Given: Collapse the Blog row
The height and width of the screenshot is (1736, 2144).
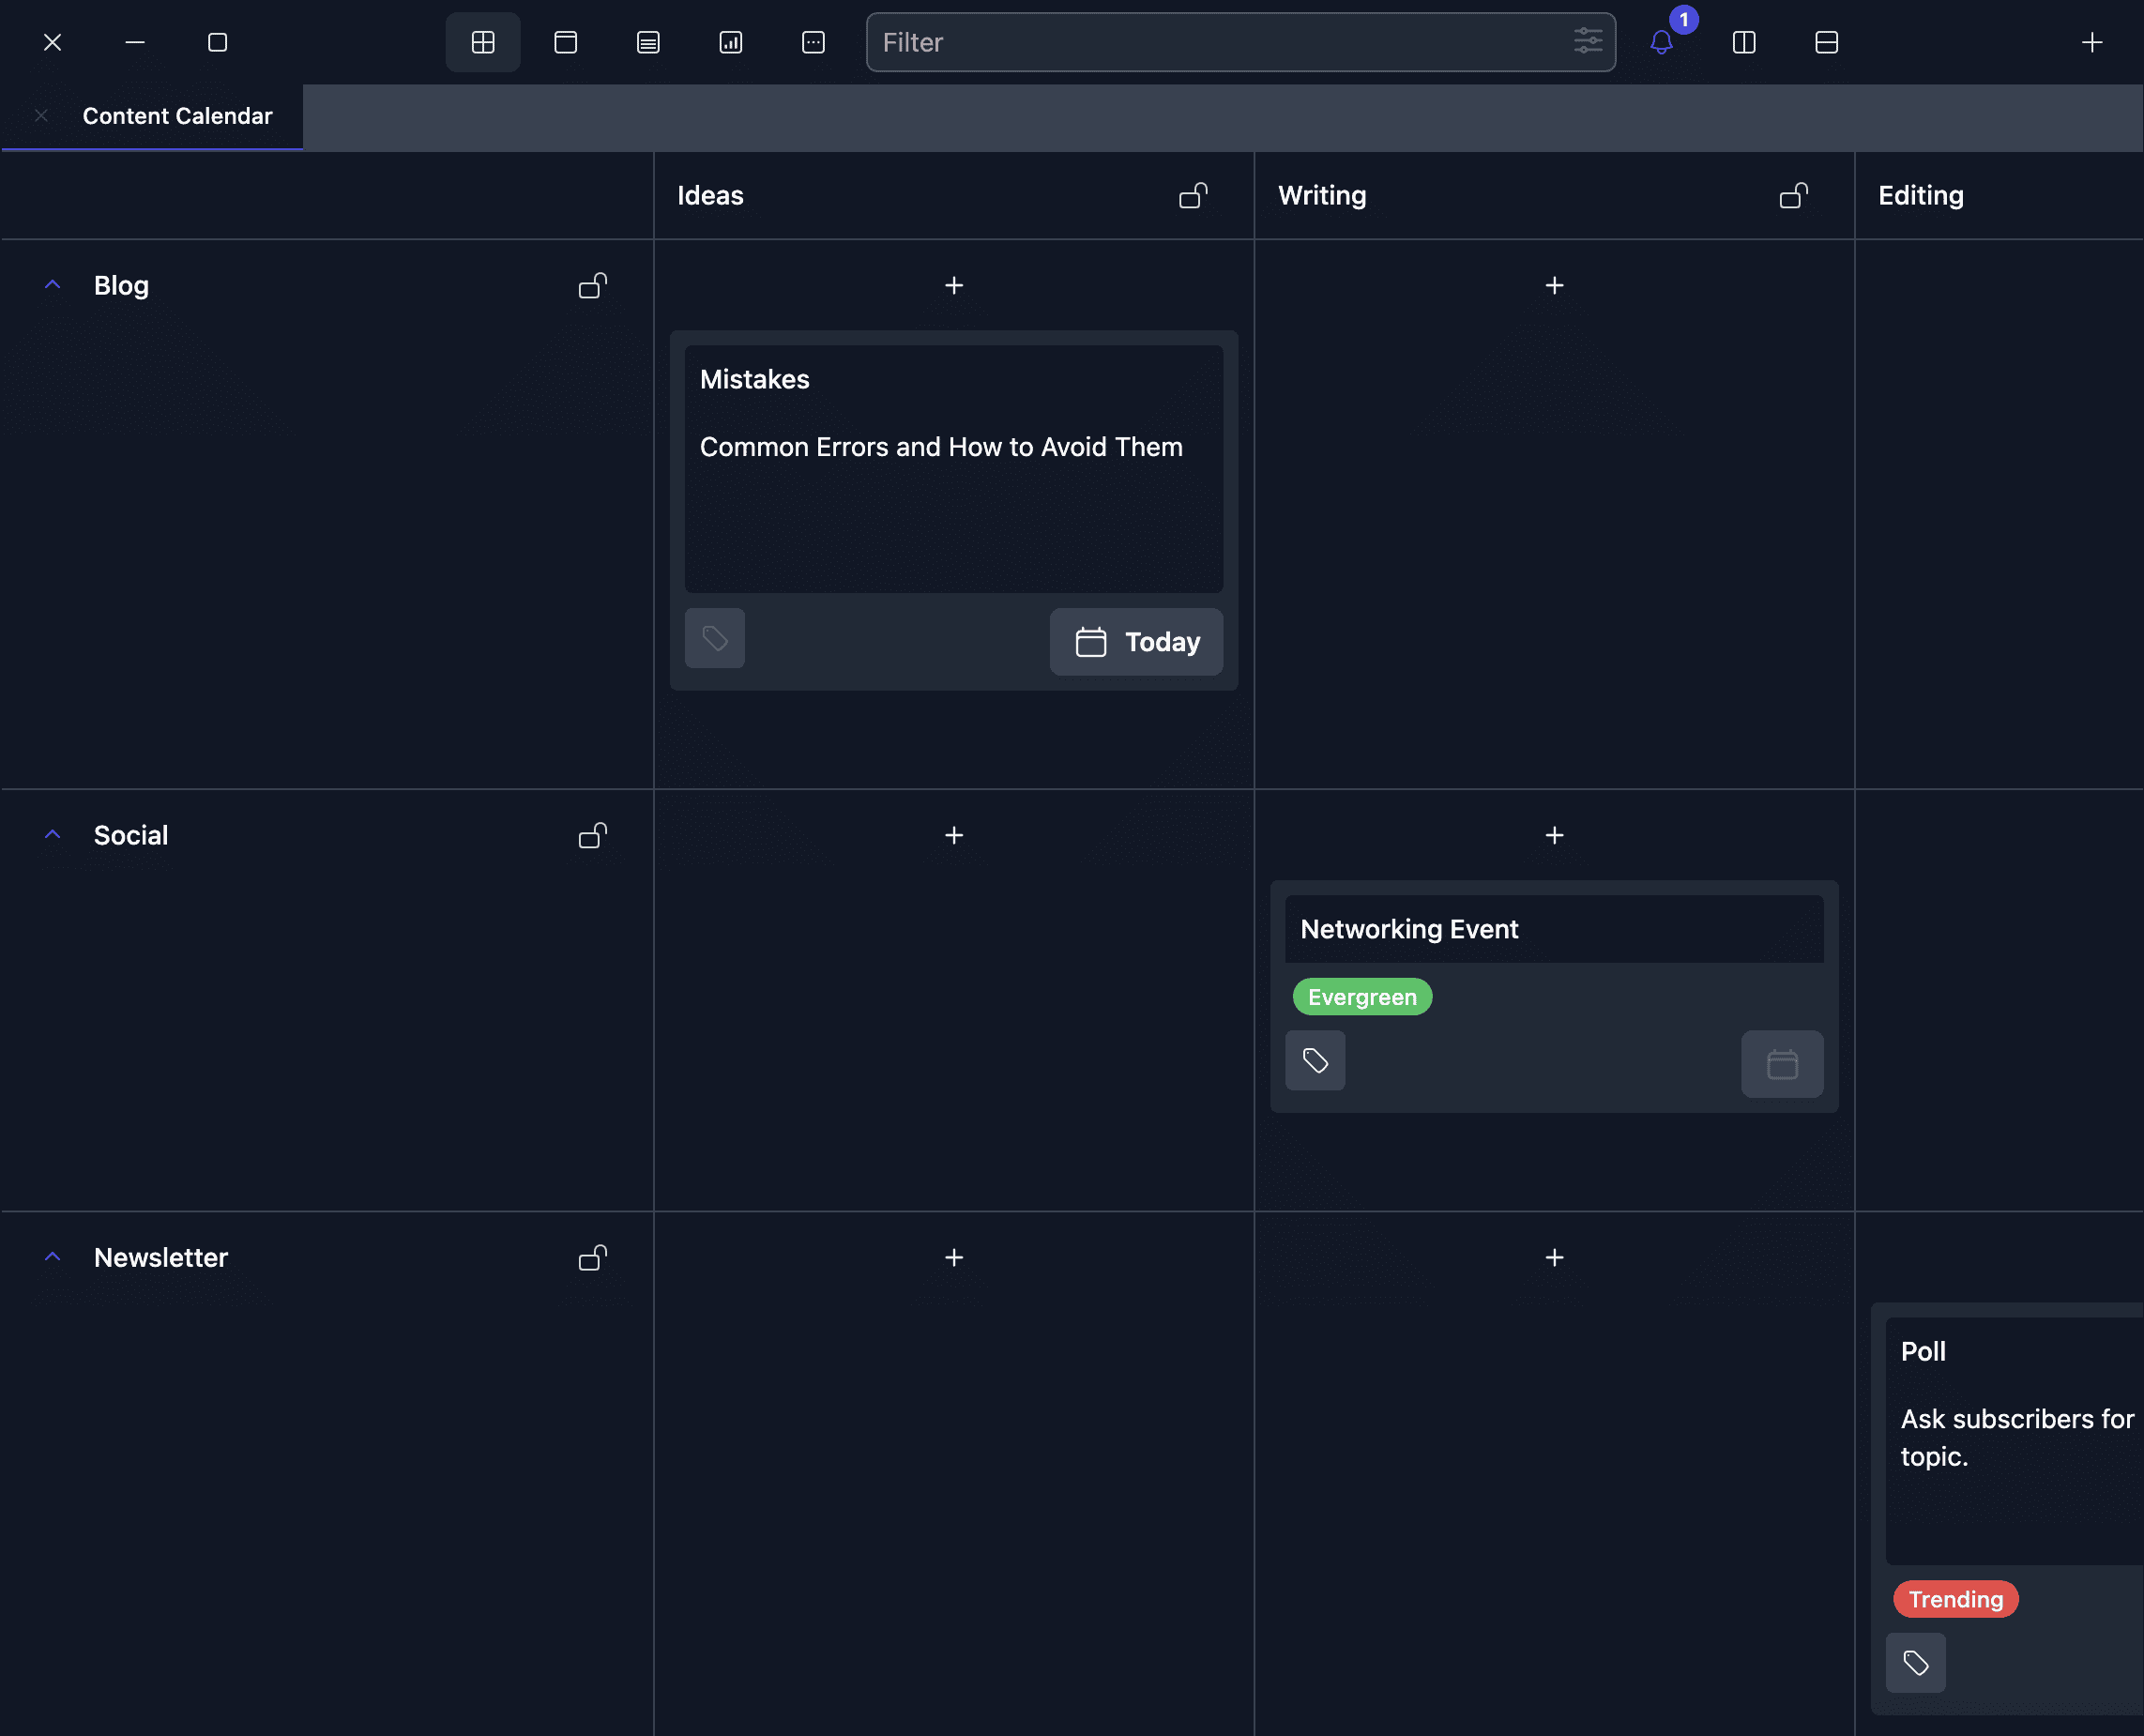Looking at the screenshot, I should (53, 286).
